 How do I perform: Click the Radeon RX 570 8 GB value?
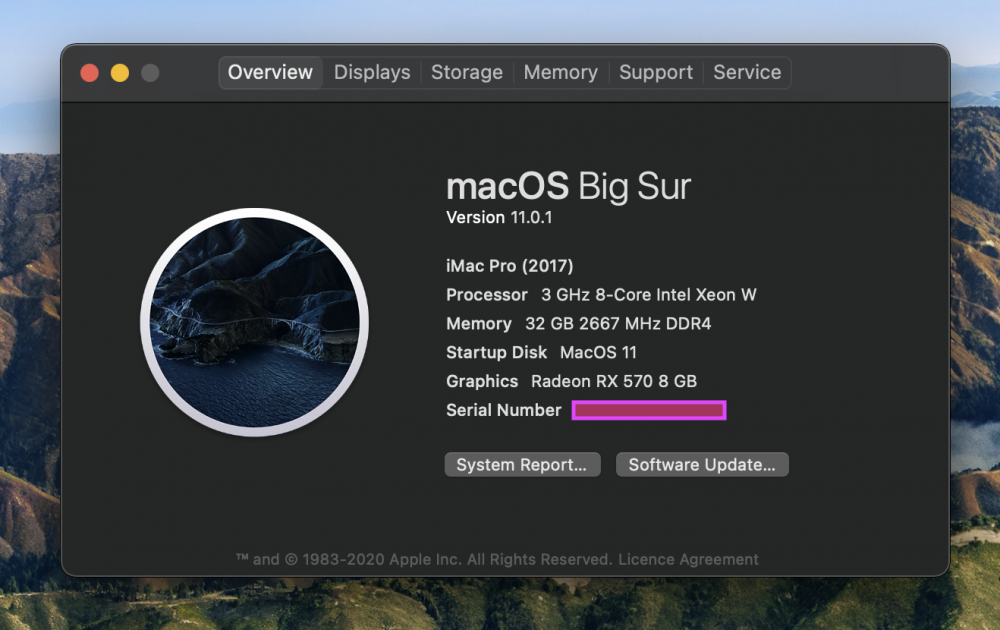click(614, 381)
